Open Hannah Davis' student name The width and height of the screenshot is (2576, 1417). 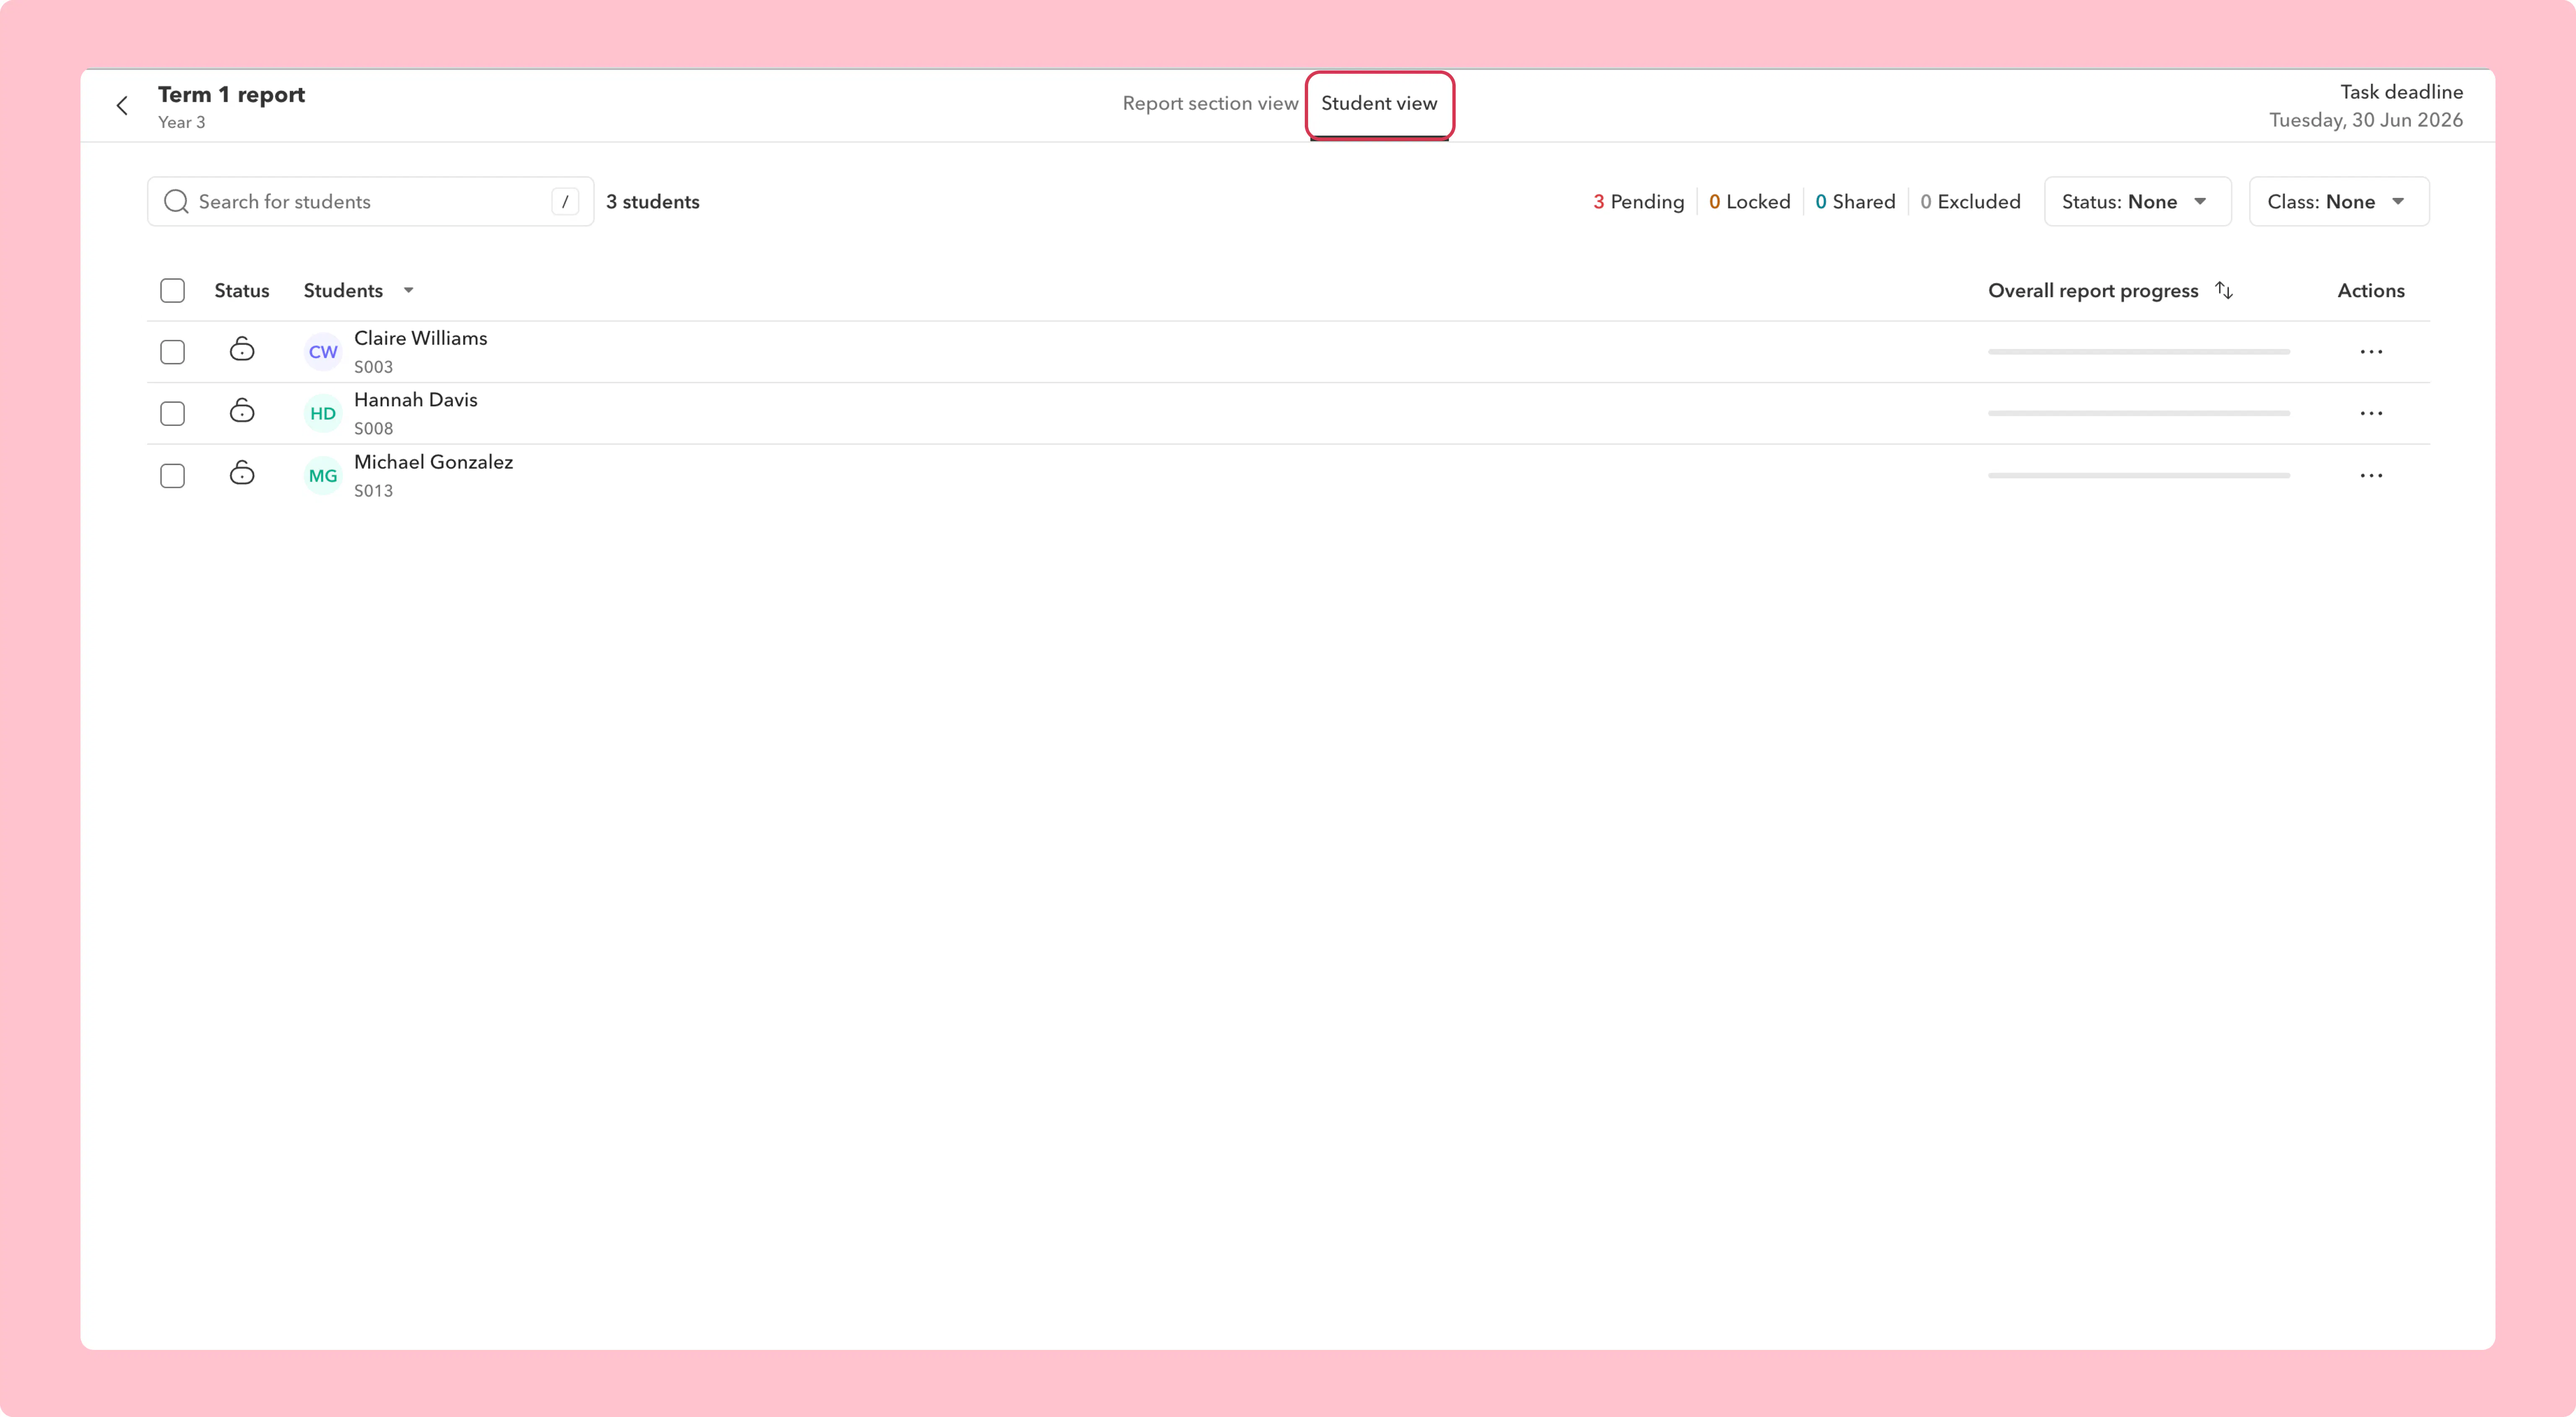pos(415,400)
